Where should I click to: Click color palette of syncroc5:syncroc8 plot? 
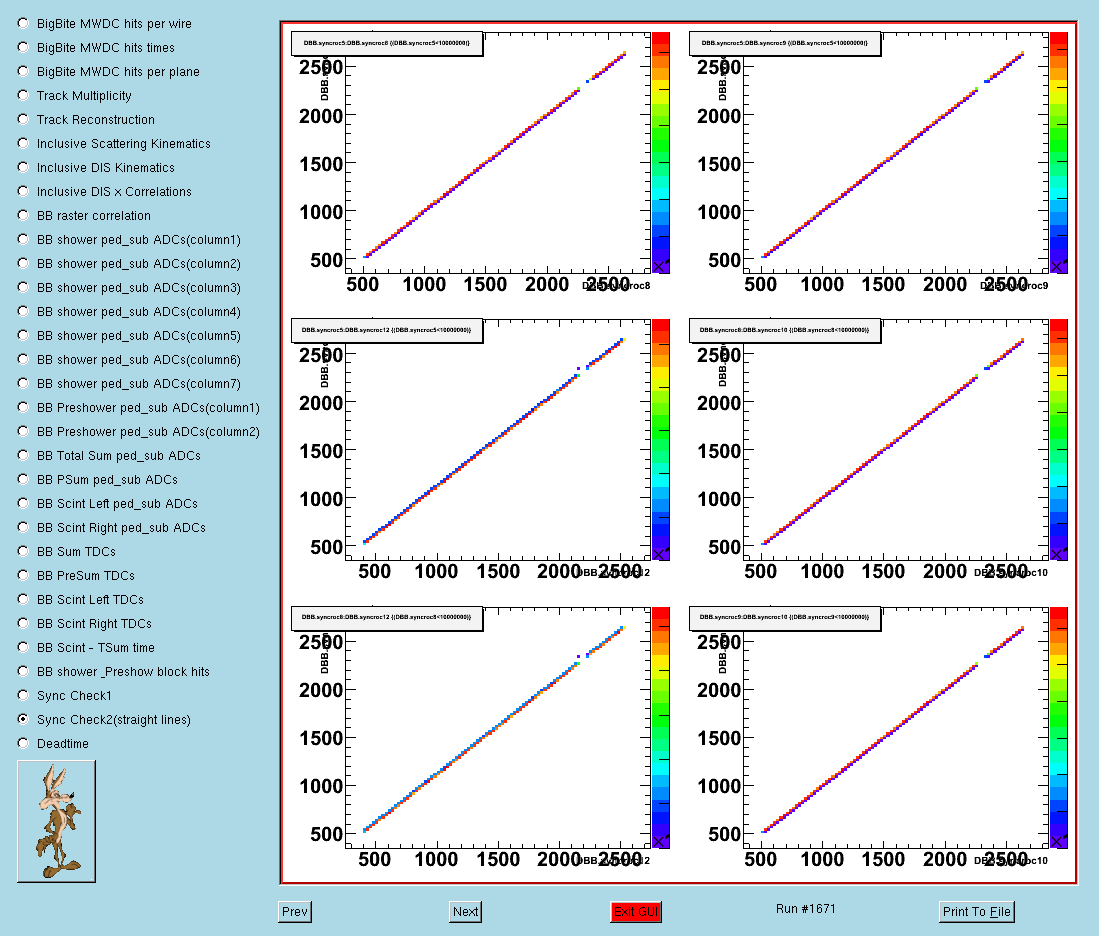point(661,153)
